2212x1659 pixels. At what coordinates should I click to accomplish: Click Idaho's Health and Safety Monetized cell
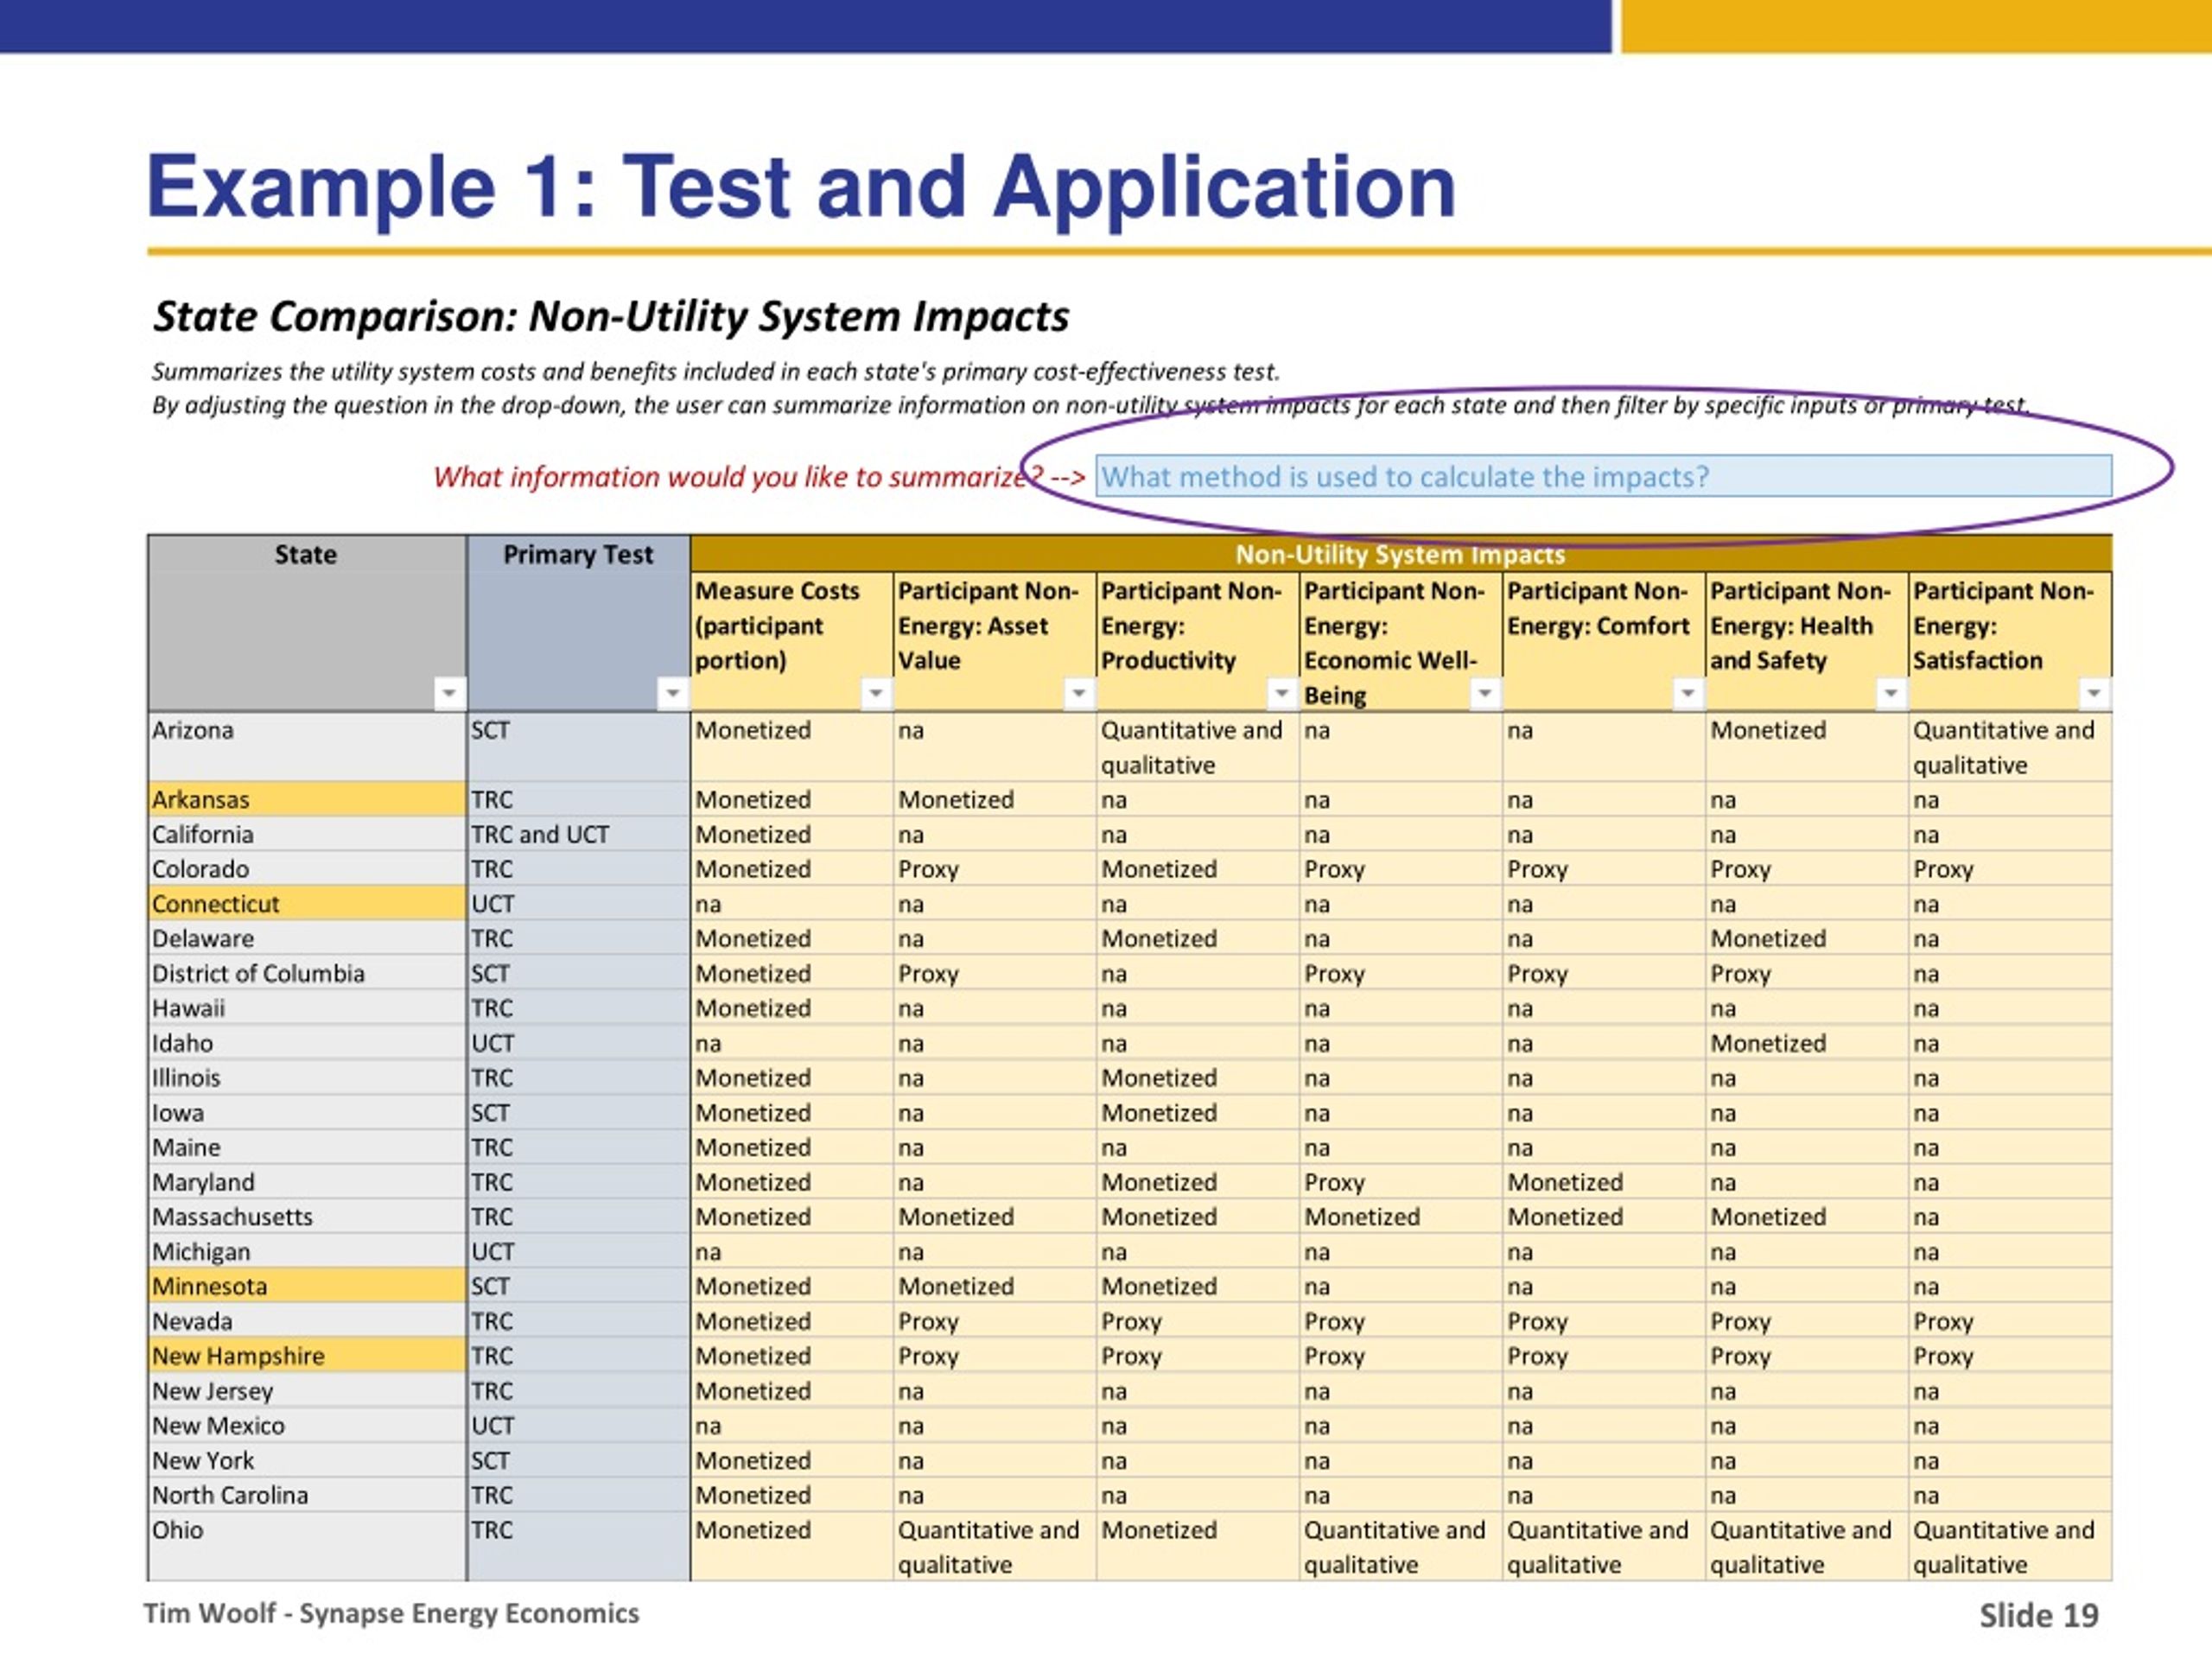click(1807, 1043)
